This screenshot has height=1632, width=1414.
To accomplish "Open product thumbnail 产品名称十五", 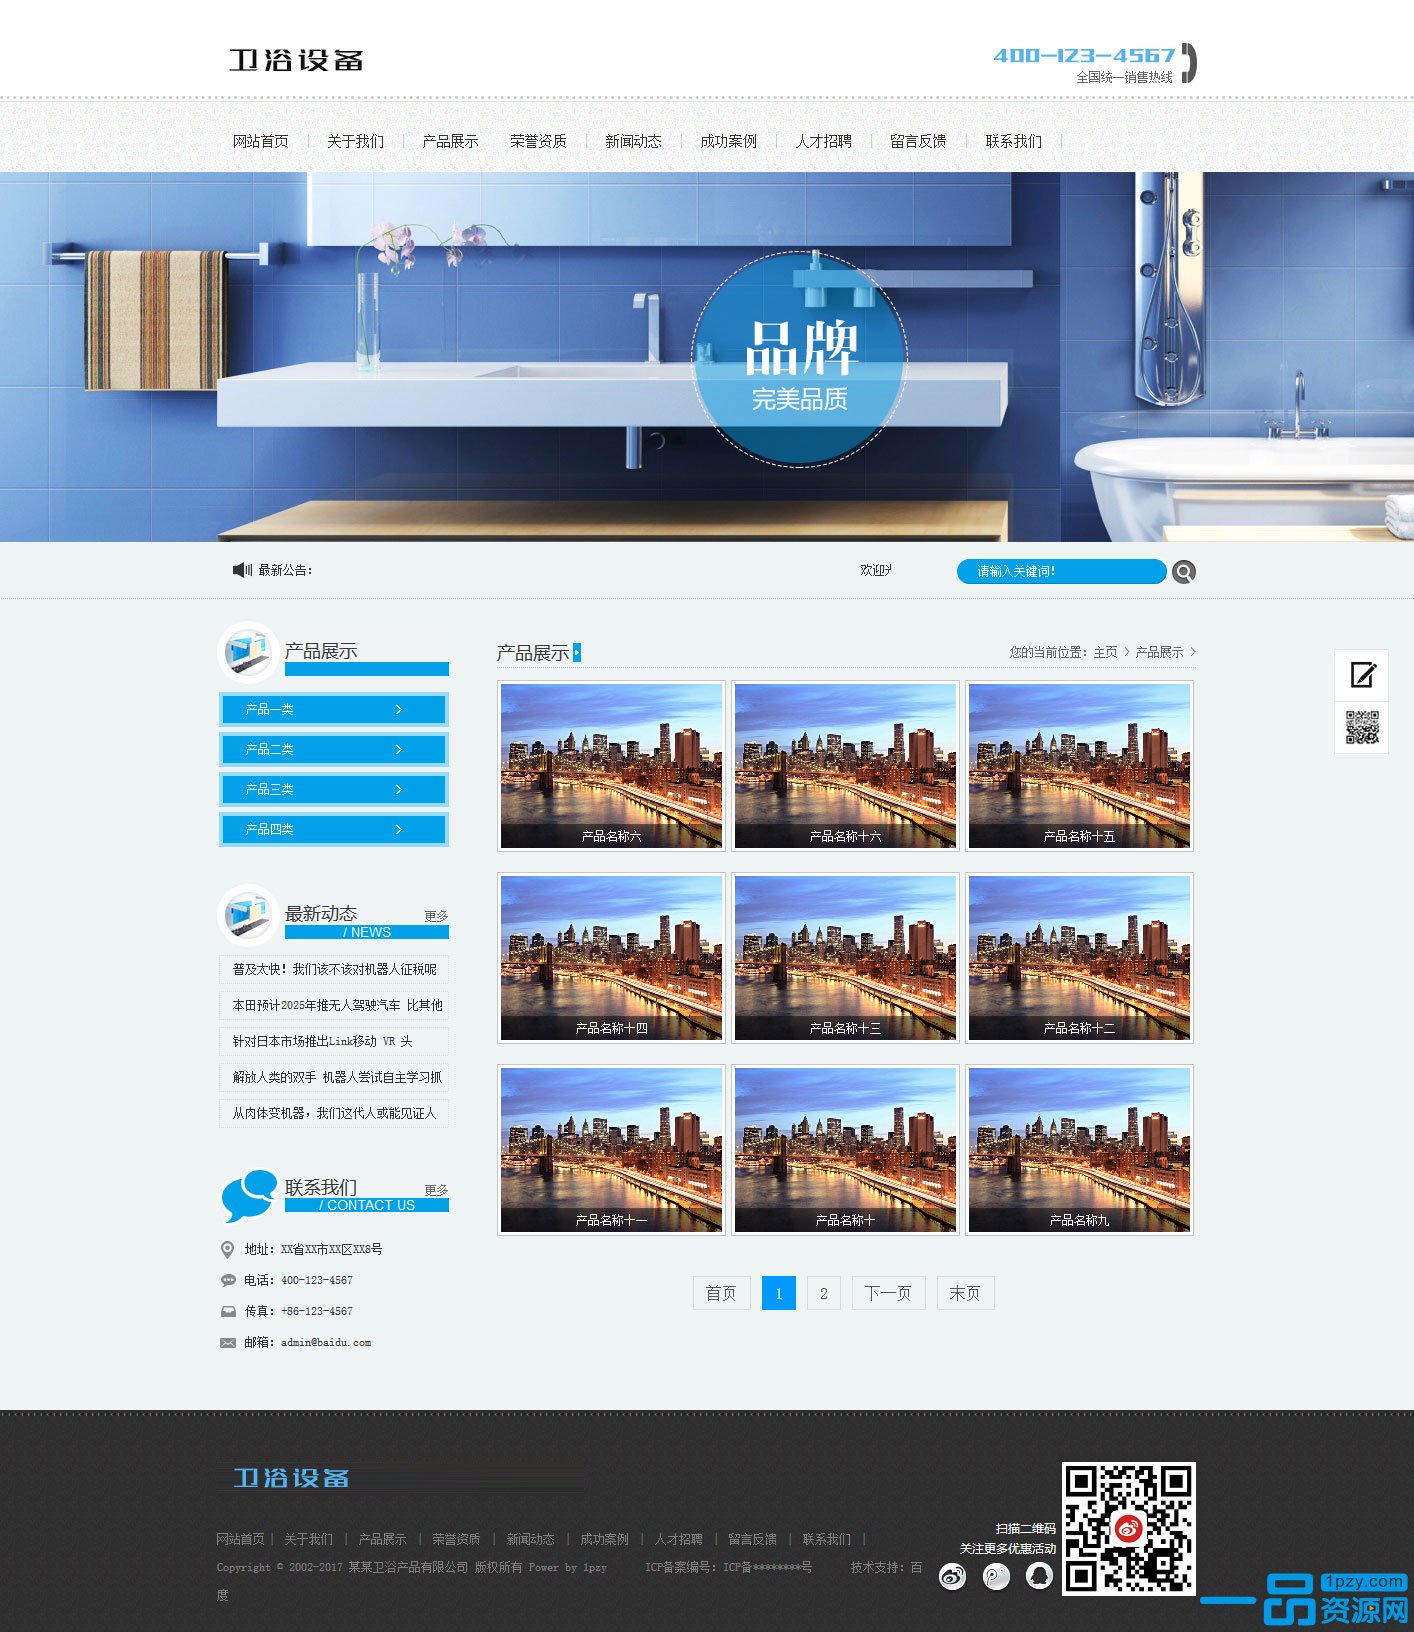I will coord(1079,766).
